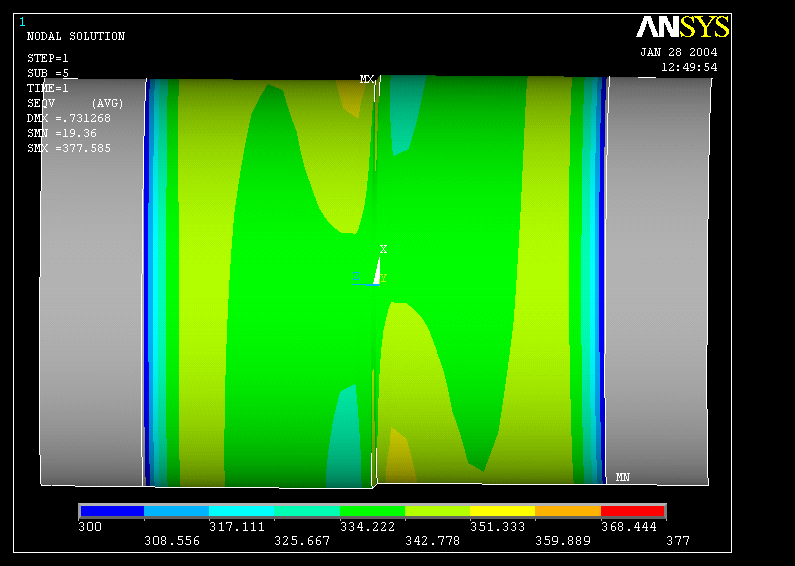The image size is (795, 566).
Task: Click the gray unloaded region on right
Action: pyautogui.click(x=658, y=280)
